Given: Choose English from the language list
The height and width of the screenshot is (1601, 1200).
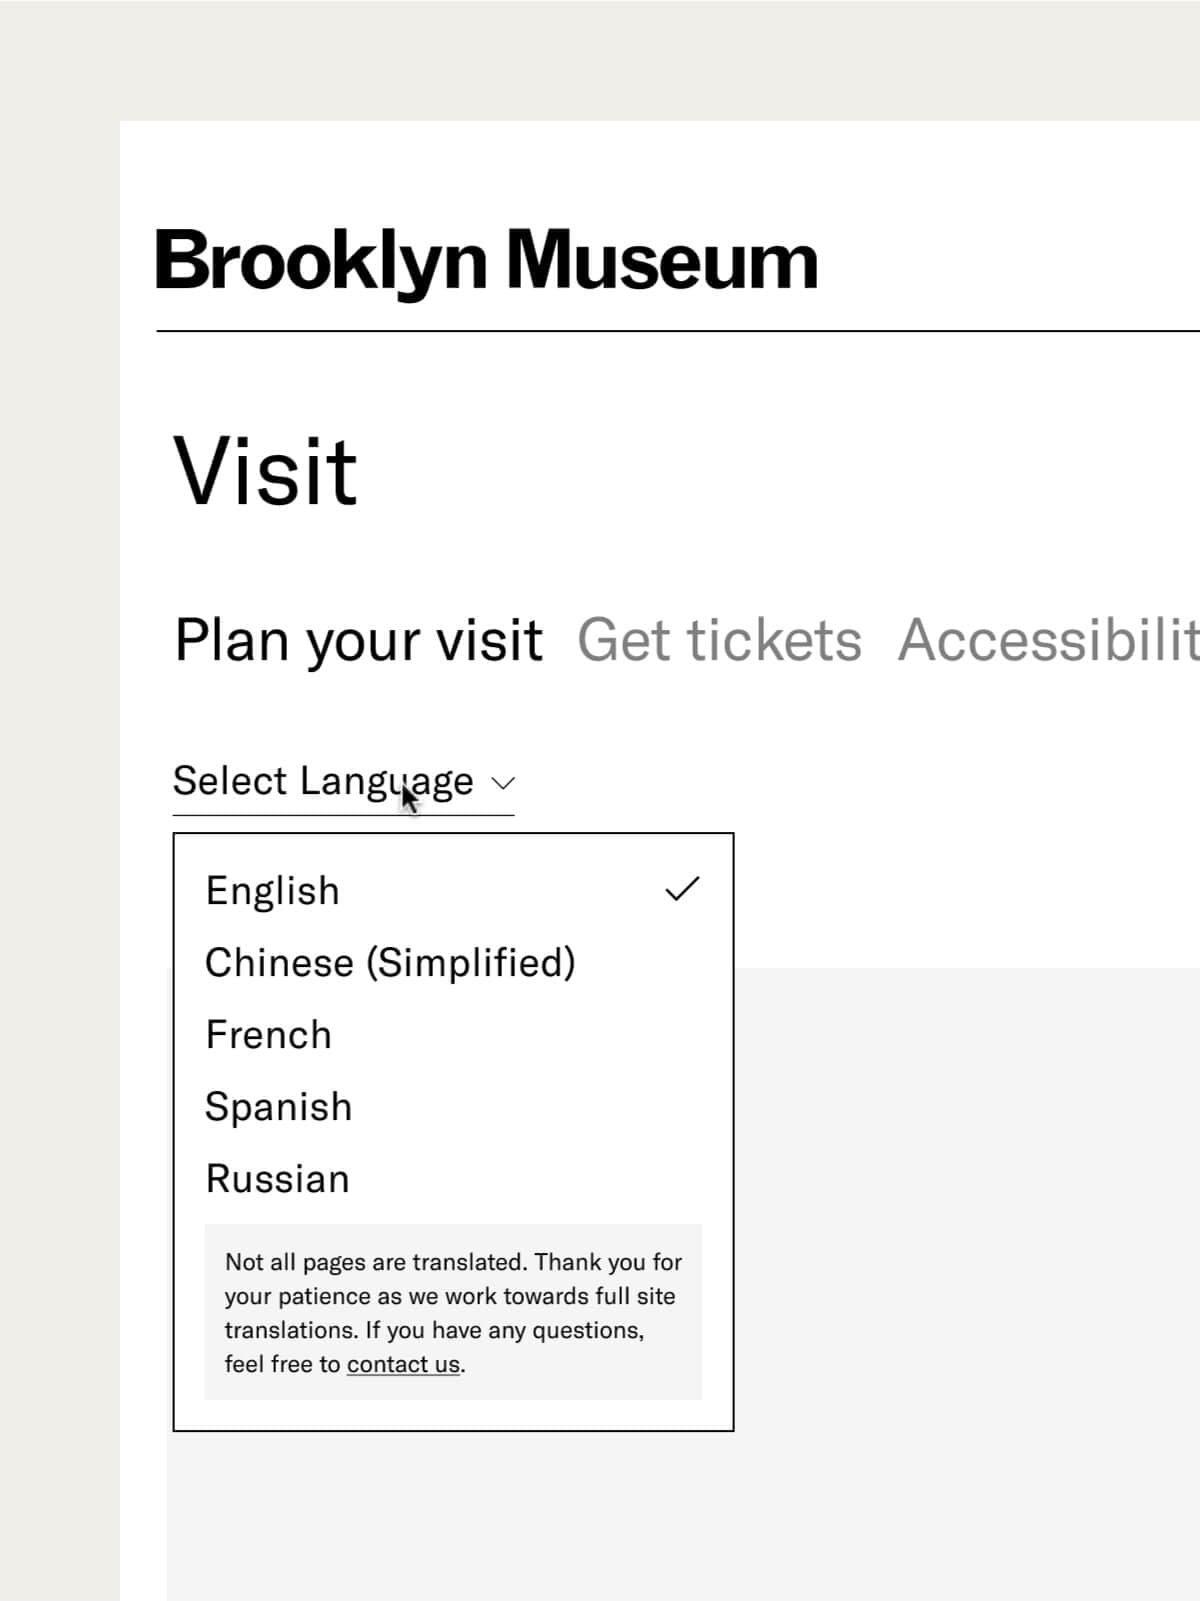Looking at the screenshot, I should [272, 890].
